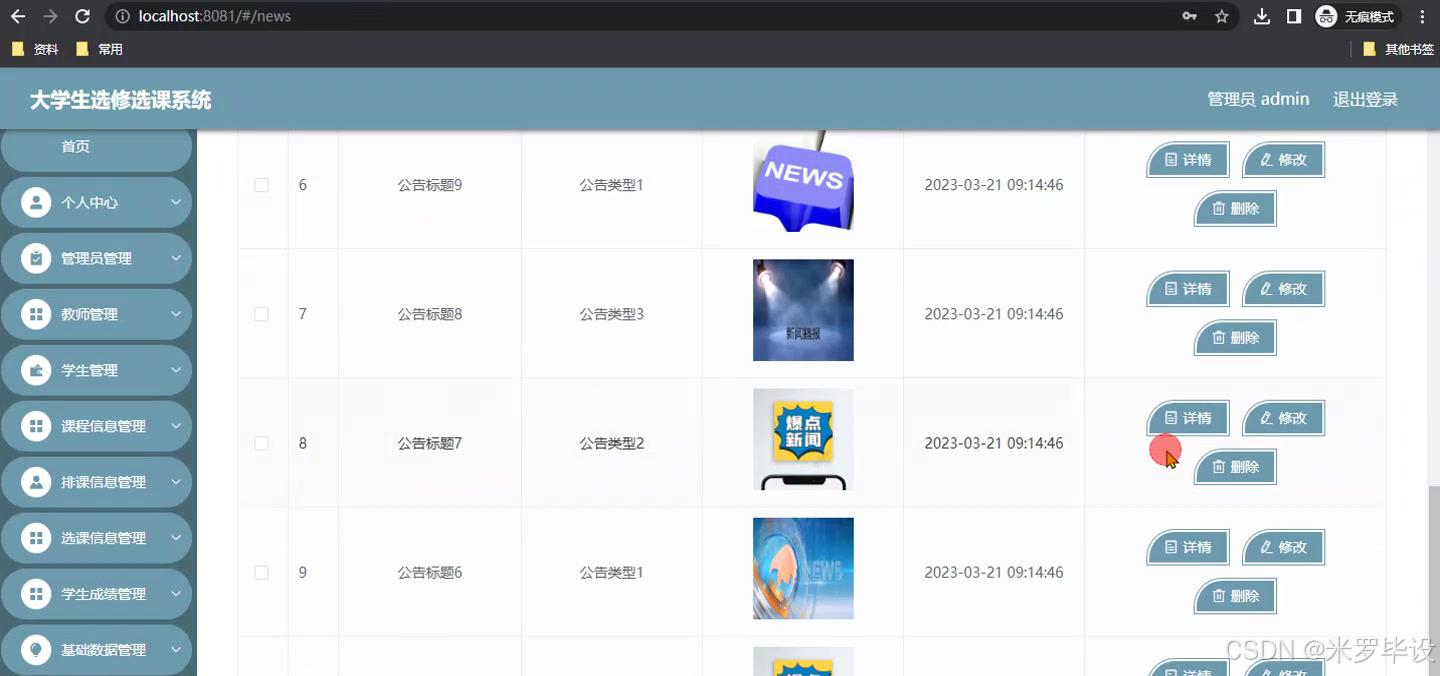Screen dimensions: 1440x676
Task: Expand 排课信息管理 menu chevron
Action: (175, 482)
